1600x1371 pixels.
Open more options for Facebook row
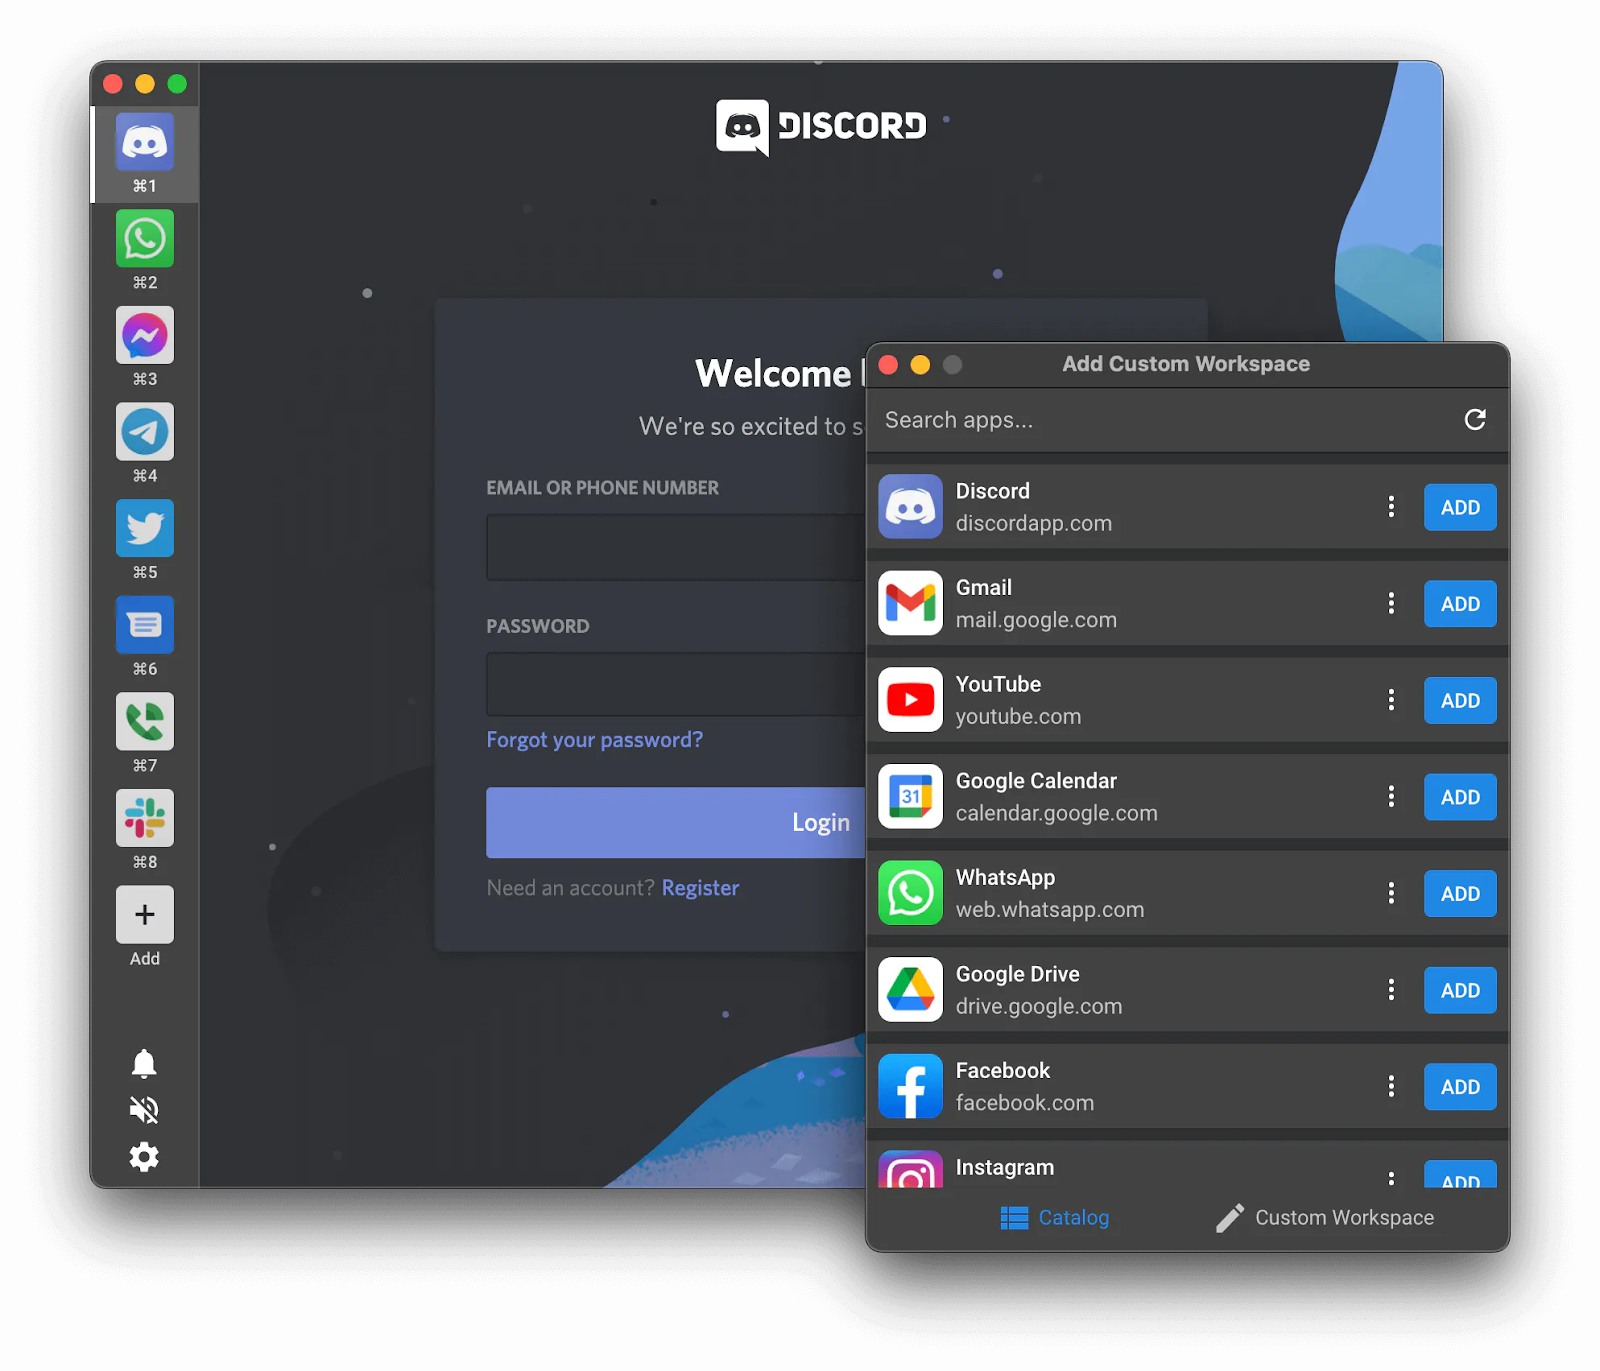click(1391, 1086)
